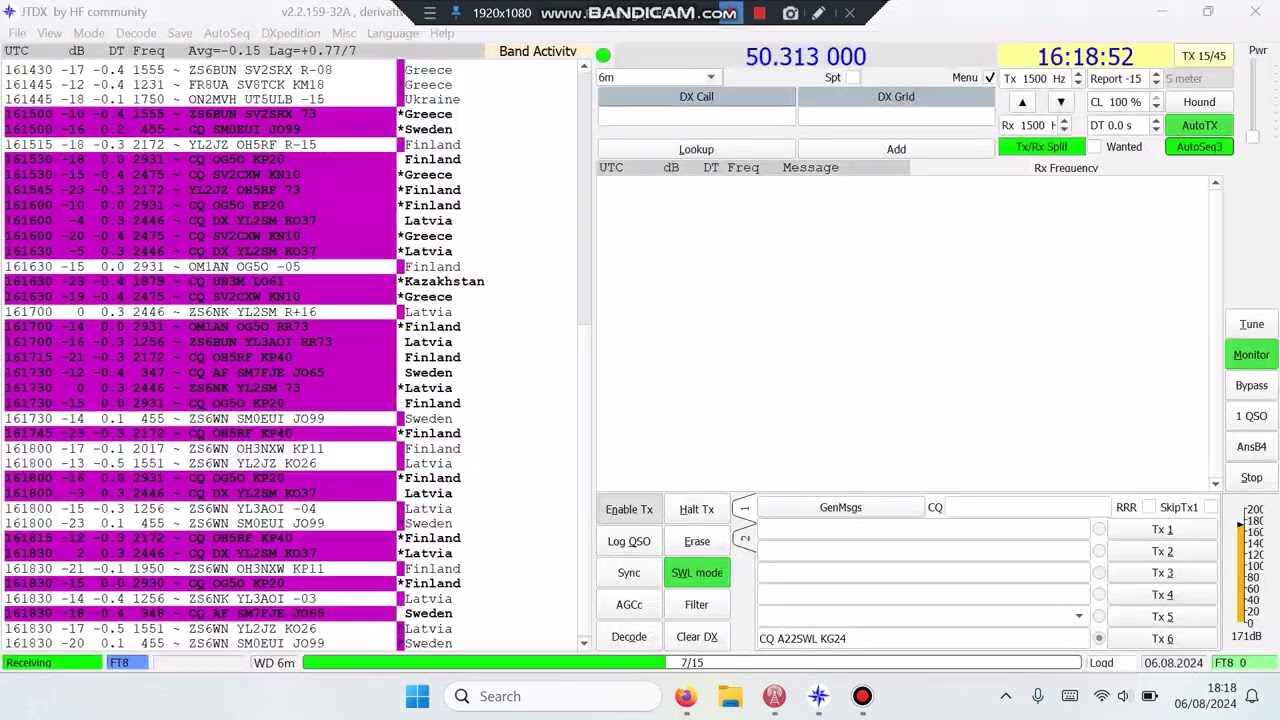1280x720 pixels.
Task: Click the selected radio button for Tx 6
Action: coord(1099,638)
